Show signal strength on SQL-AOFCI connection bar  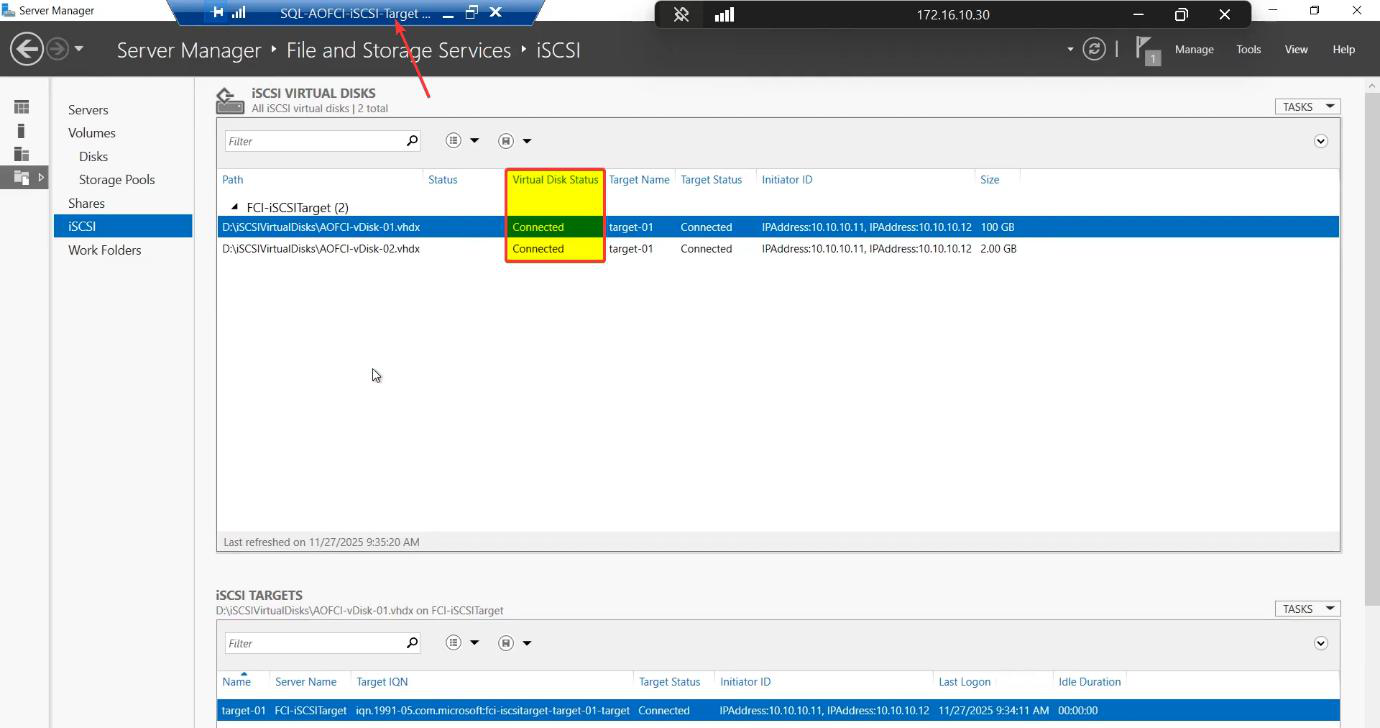click(x=238, y=13)
